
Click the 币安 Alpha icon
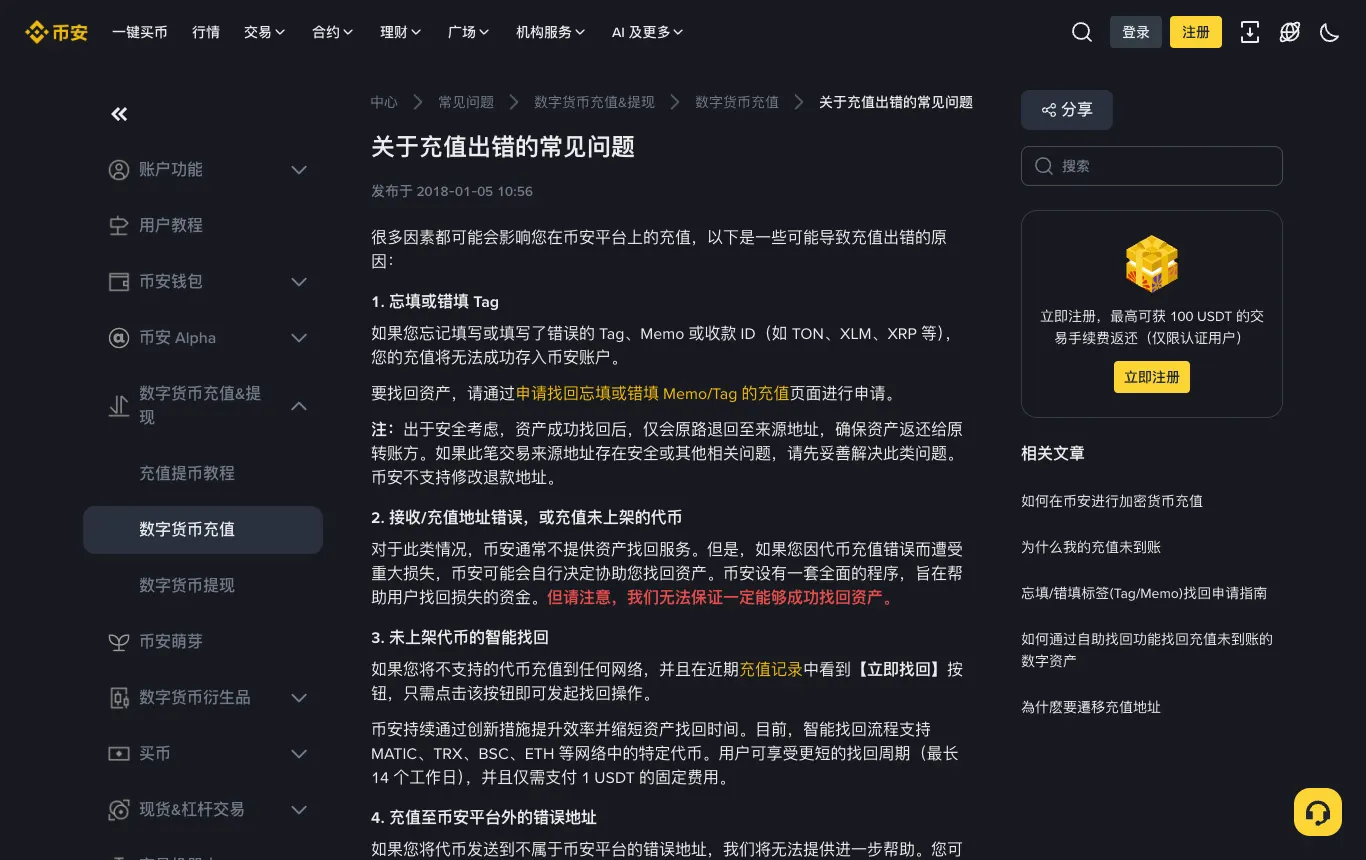119,338
